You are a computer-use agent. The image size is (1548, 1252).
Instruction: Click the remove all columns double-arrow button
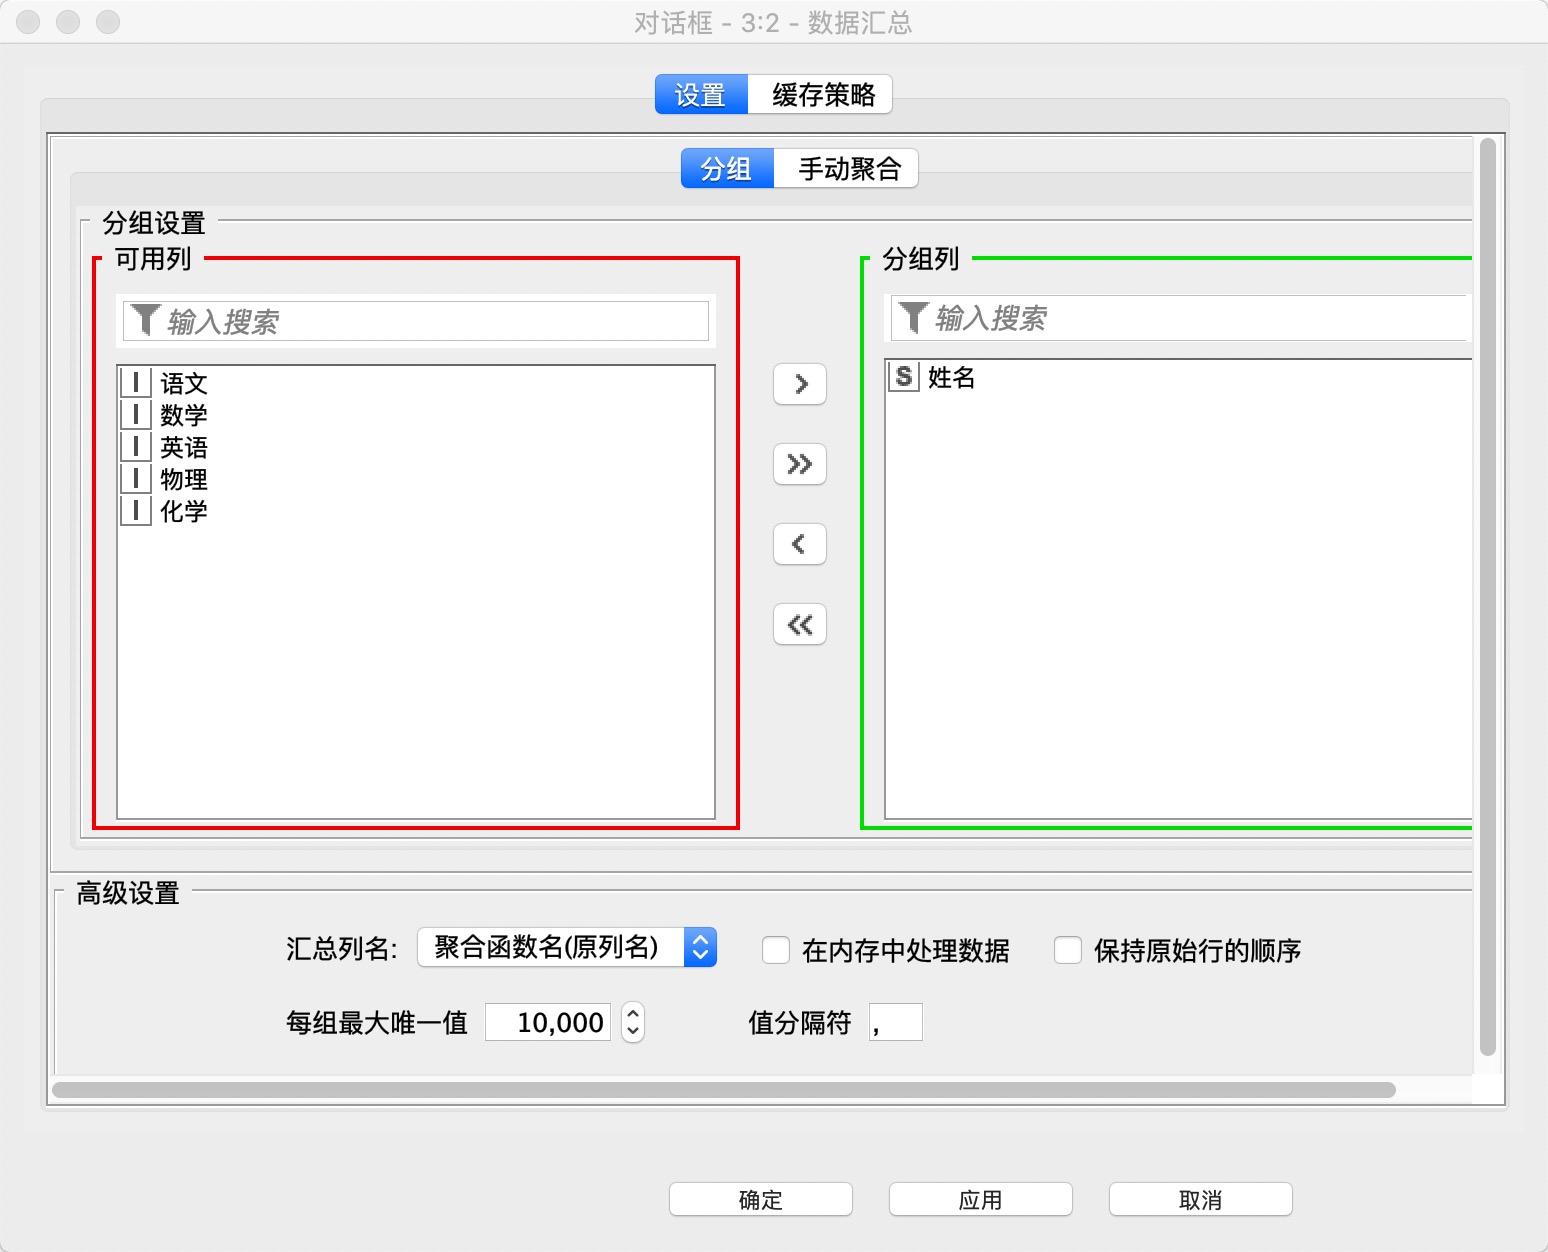(800, 625)
